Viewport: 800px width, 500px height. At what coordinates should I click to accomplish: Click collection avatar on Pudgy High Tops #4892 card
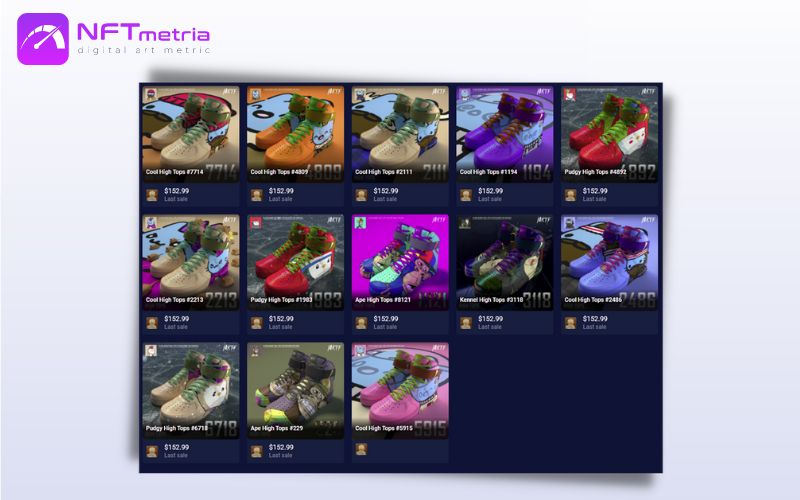[x=570, y=94]
